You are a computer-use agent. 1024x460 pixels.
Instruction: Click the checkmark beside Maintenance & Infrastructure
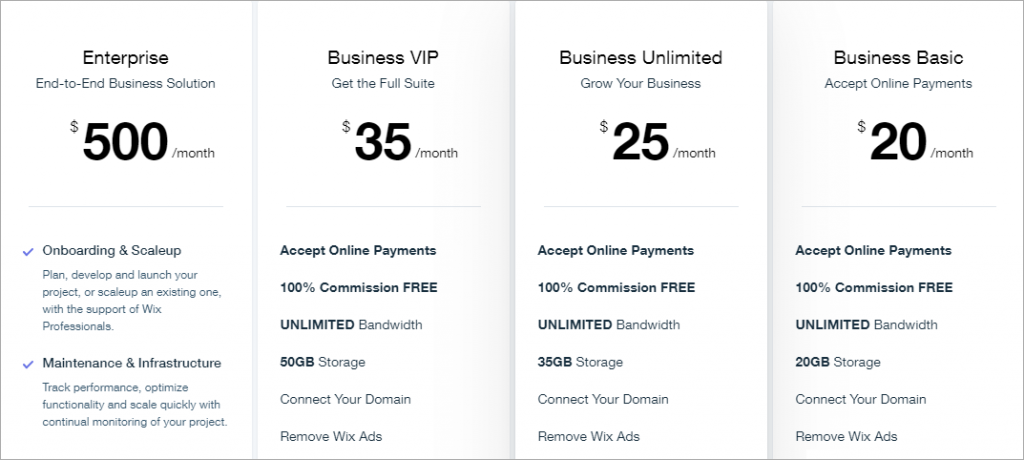[x=27, y=364]
